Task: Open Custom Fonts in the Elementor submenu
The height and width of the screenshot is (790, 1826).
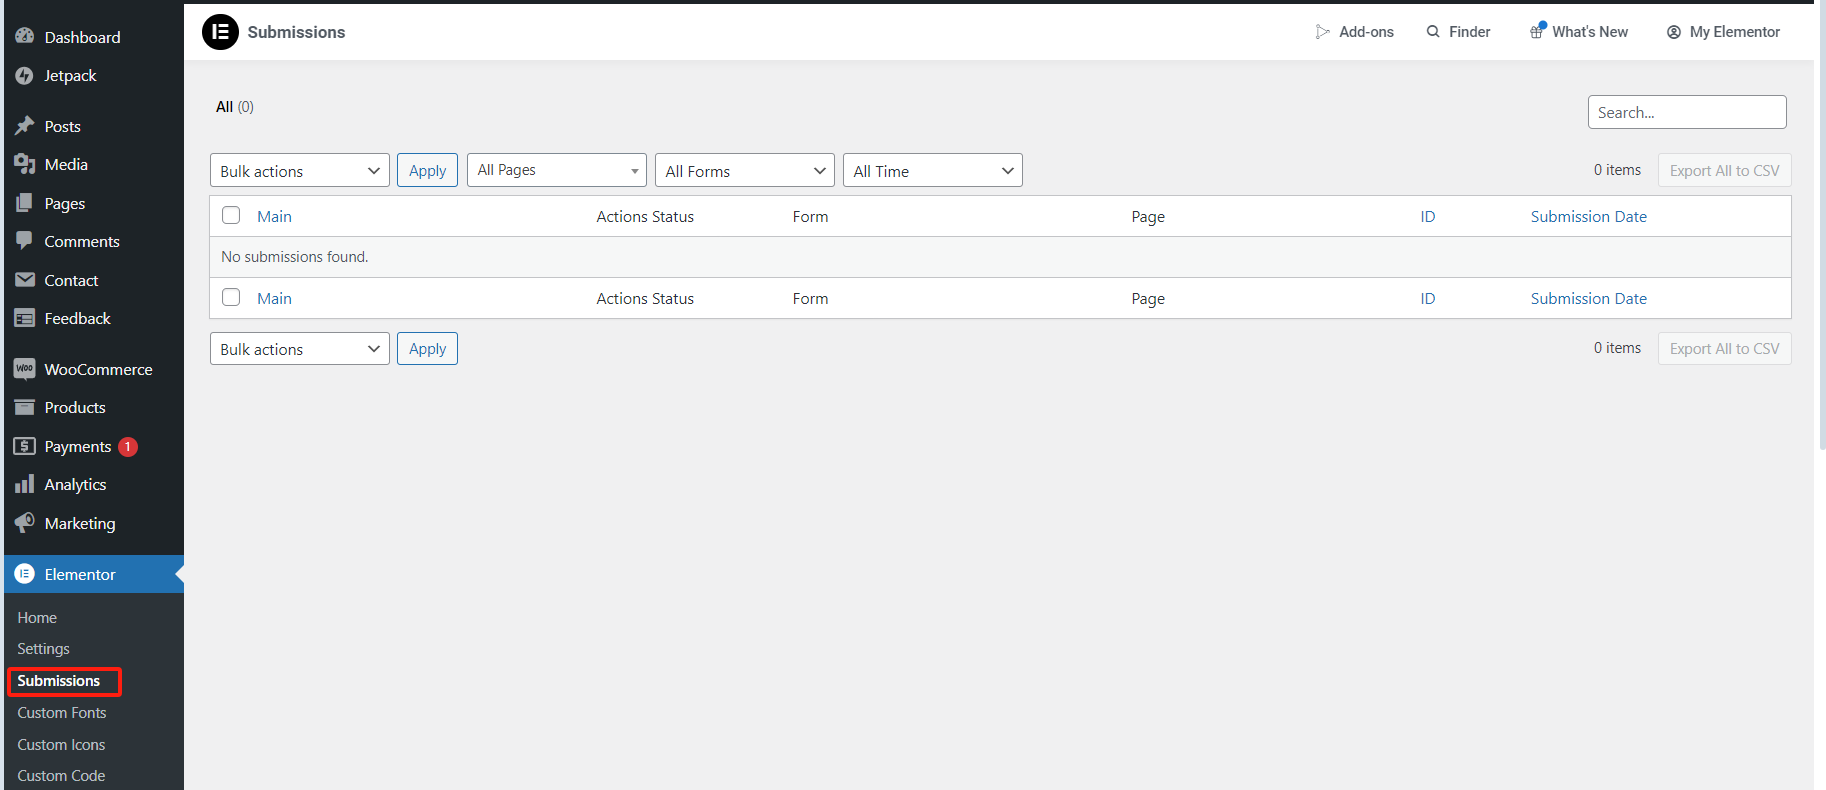Action: click(x=62, y=713)
